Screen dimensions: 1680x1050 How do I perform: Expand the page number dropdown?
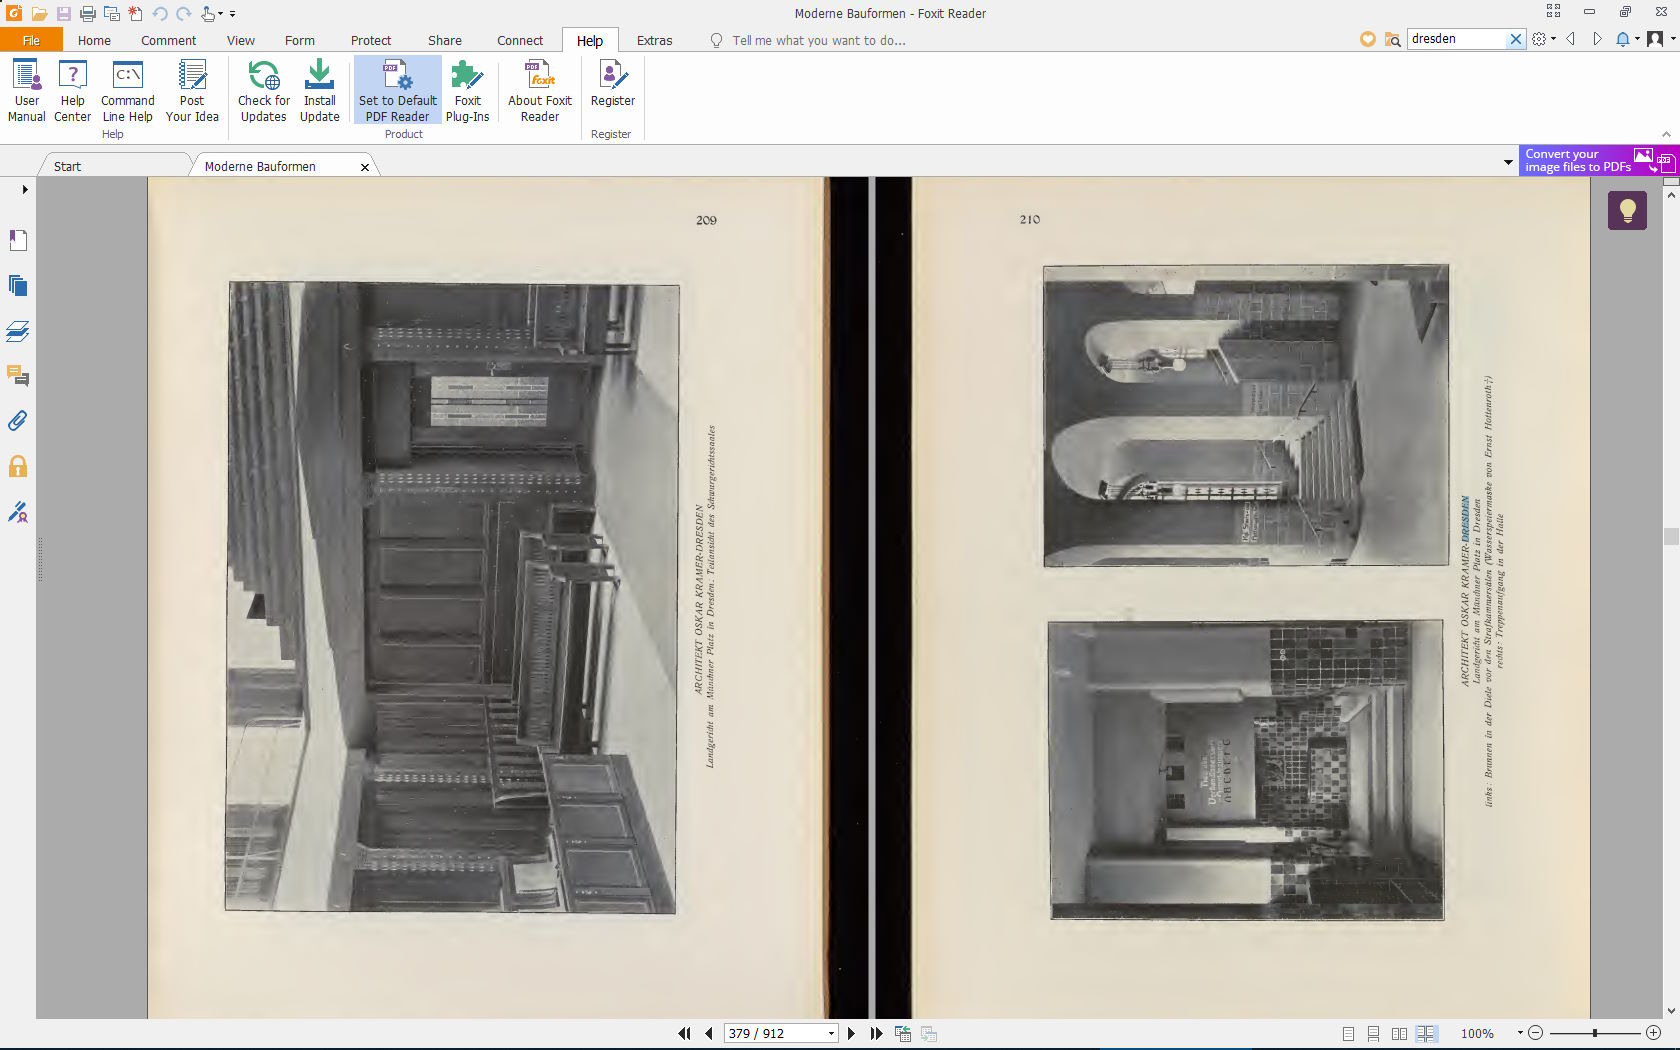point(831,1034)
